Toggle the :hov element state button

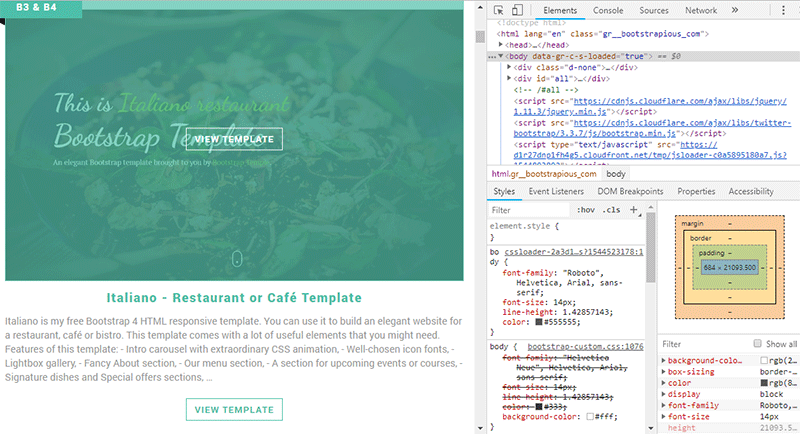tap(586, 210)
